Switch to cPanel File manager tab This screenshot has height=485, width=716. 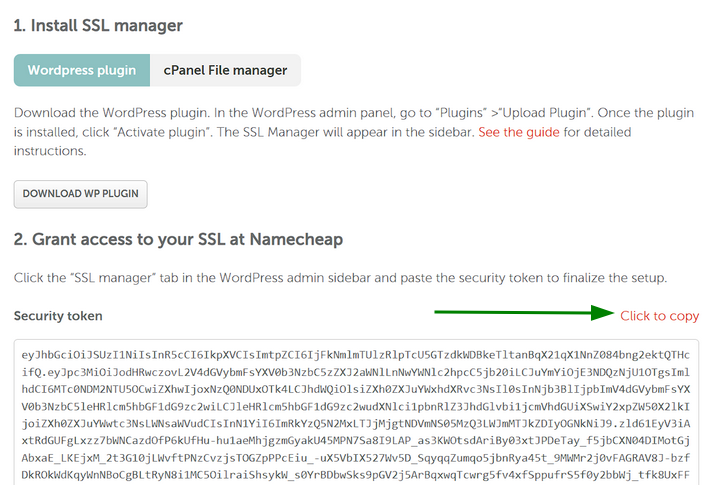(x=226, y=70)
